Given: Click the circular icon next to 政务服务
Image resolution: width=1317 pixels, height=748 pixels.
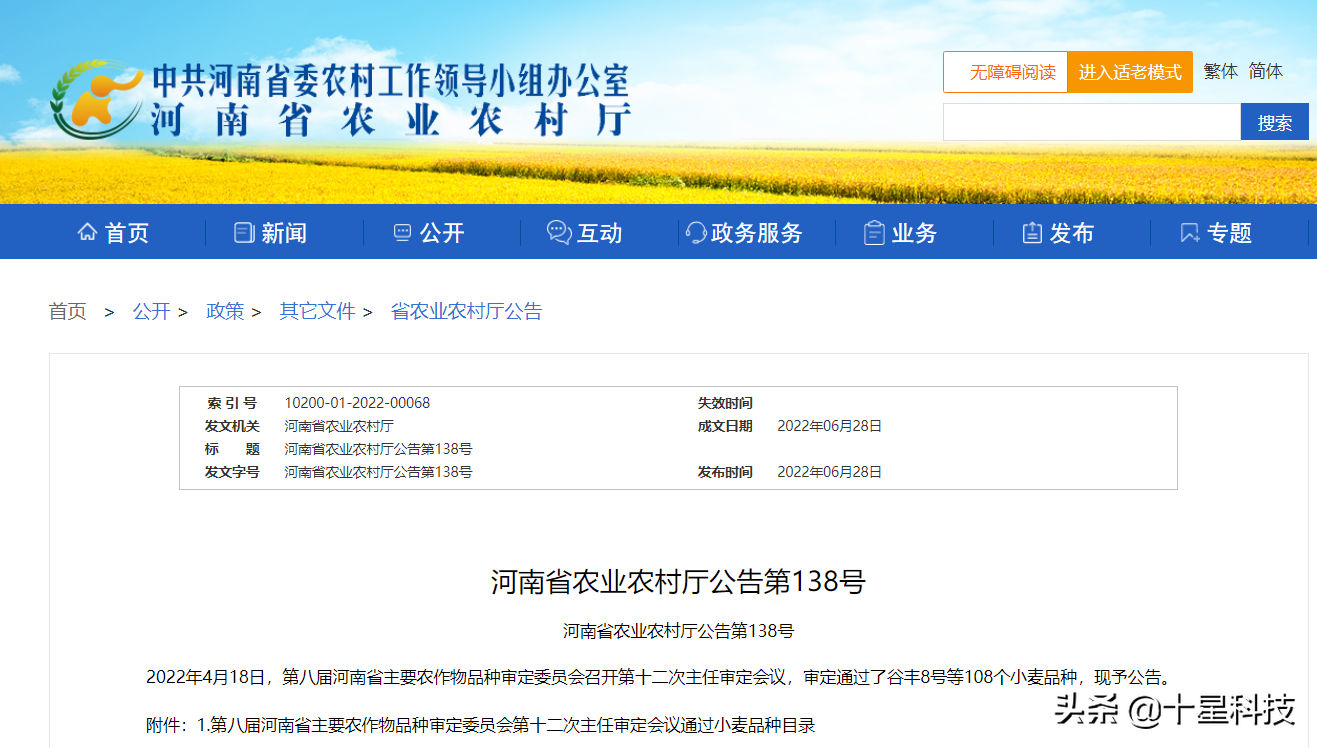Looking at the screenshot, I should tap(694, 232).
